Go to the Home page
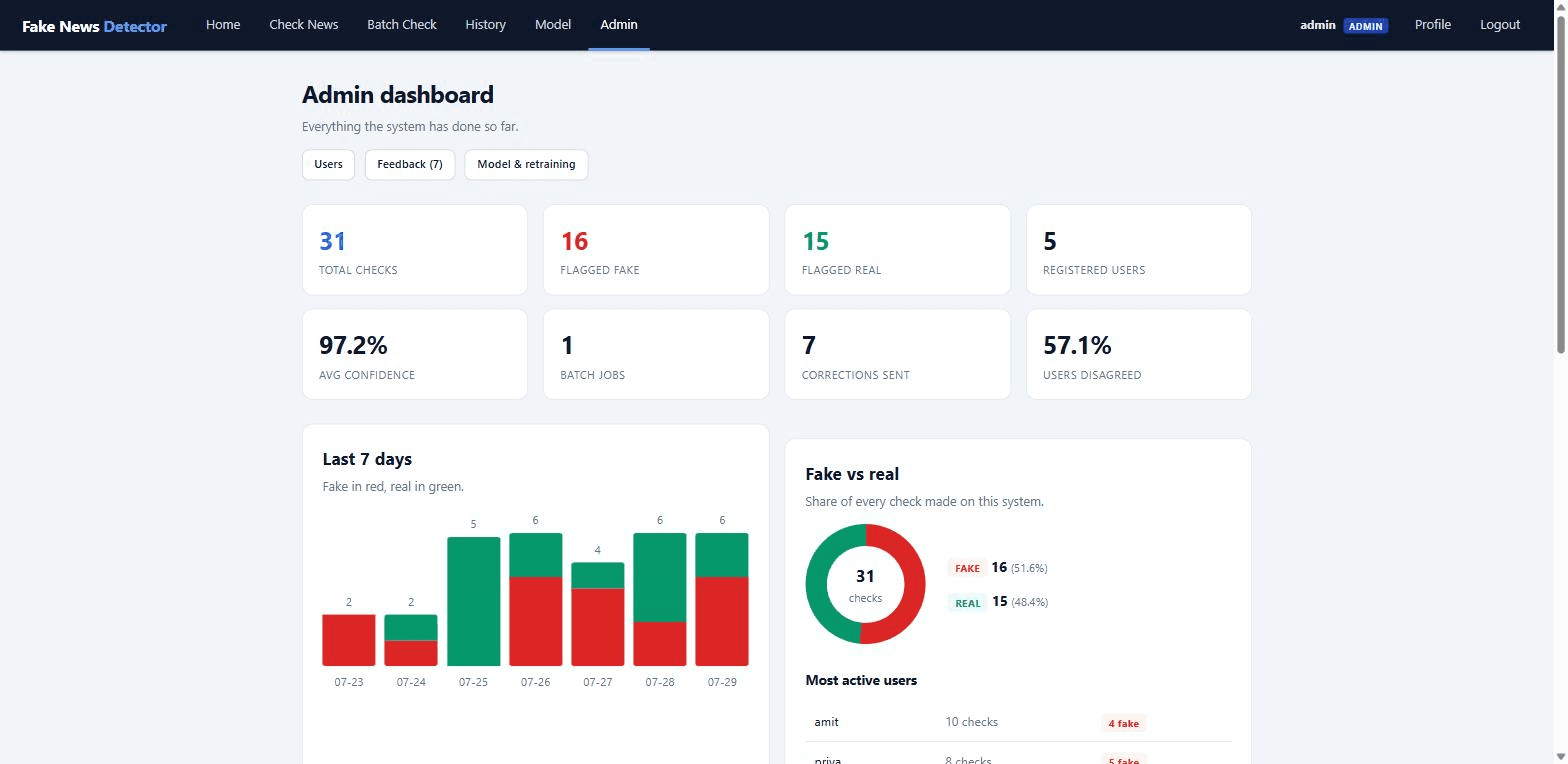 (x=223, y=25)
